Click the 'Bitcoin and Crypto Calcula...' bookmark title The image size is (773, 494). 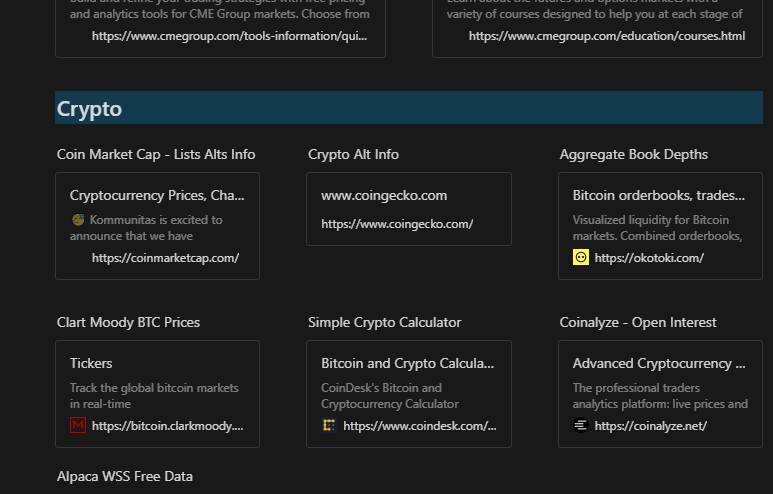coord(407,363)
